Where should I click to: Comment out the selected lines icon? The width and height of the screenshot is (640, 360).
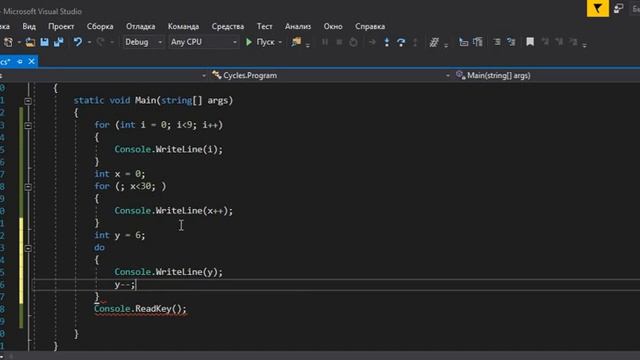(x=497, y=42)
